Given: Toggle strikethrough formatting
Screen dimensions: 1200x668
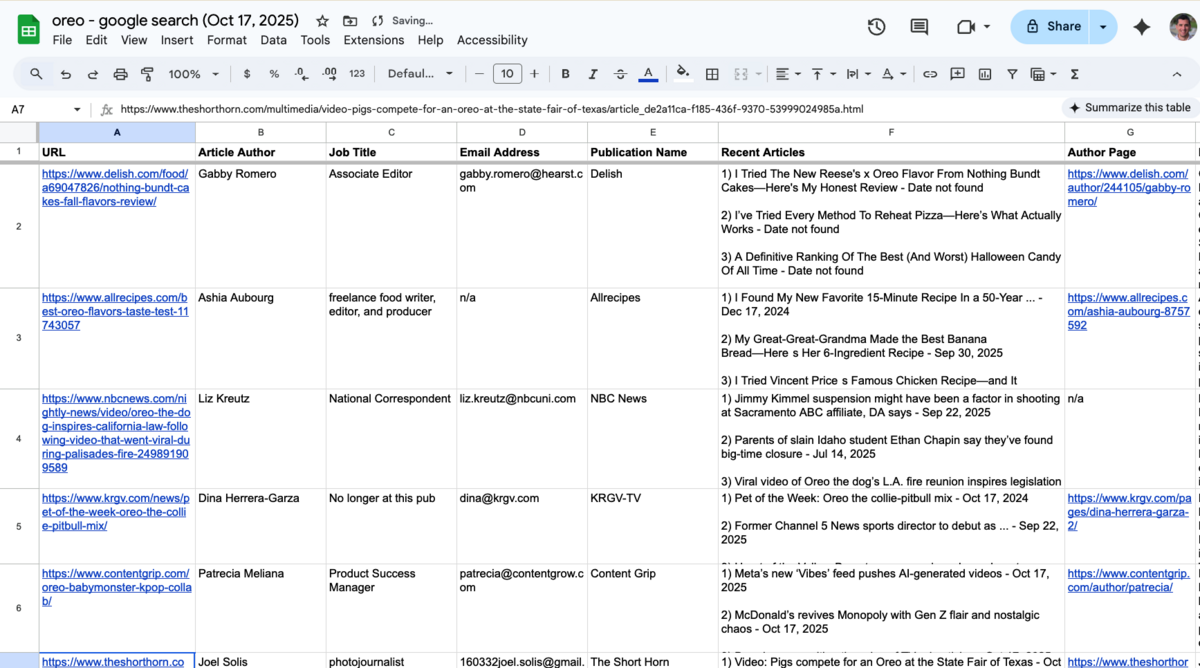Looking at the screenshot, I should coord(620,74).
